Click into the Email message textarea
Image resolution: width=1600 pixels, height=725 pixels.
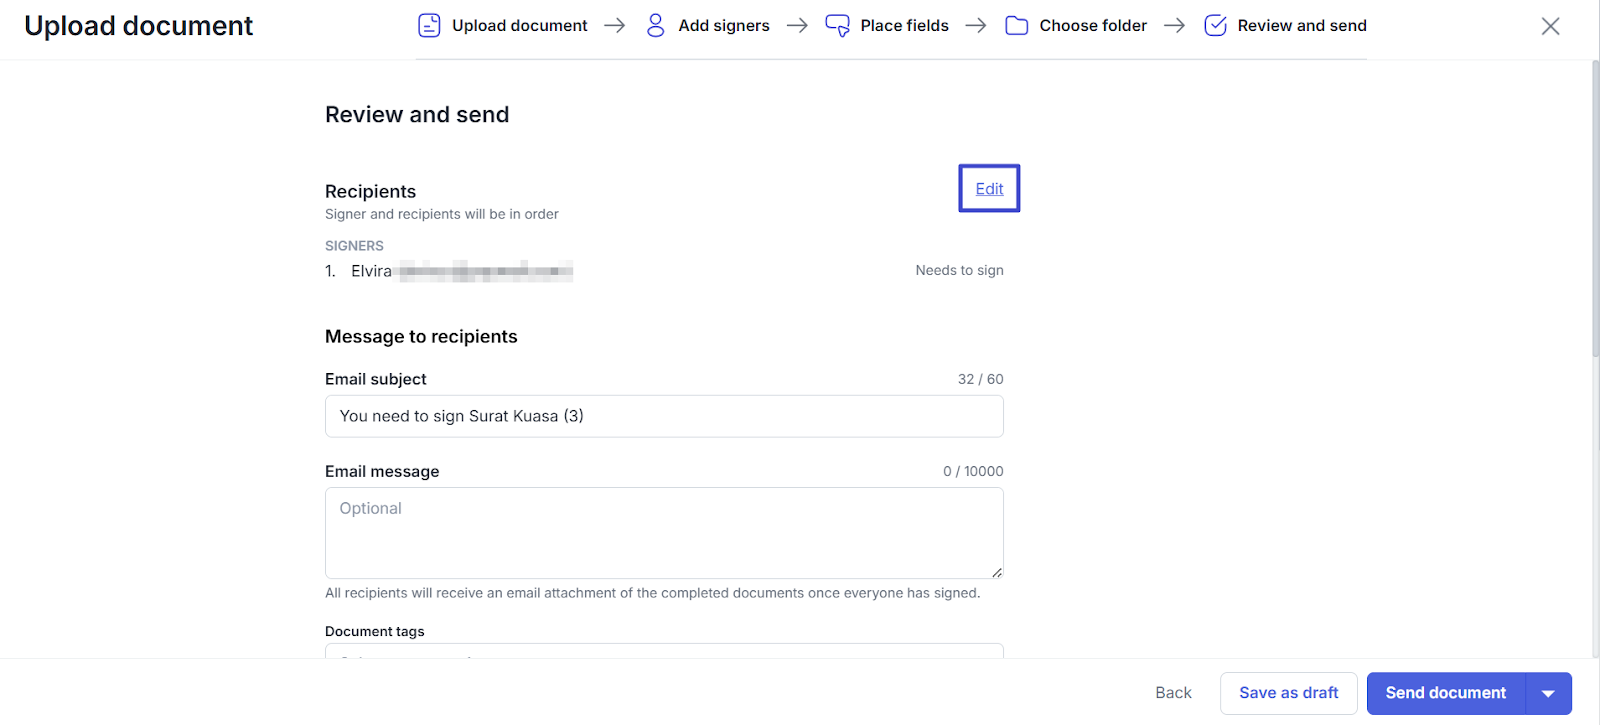point(664,532)
